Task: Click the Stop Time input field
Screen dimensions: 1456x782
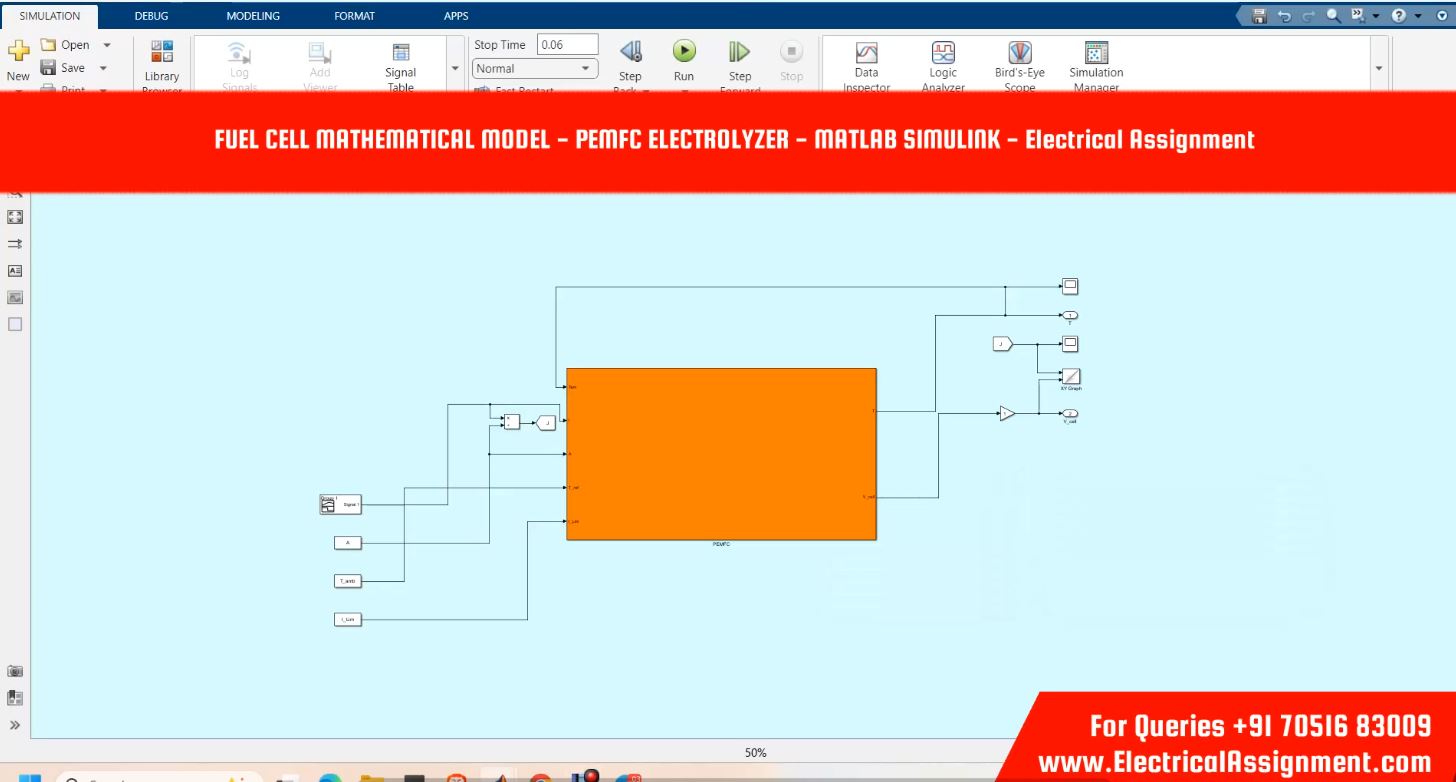Action: 567,45
